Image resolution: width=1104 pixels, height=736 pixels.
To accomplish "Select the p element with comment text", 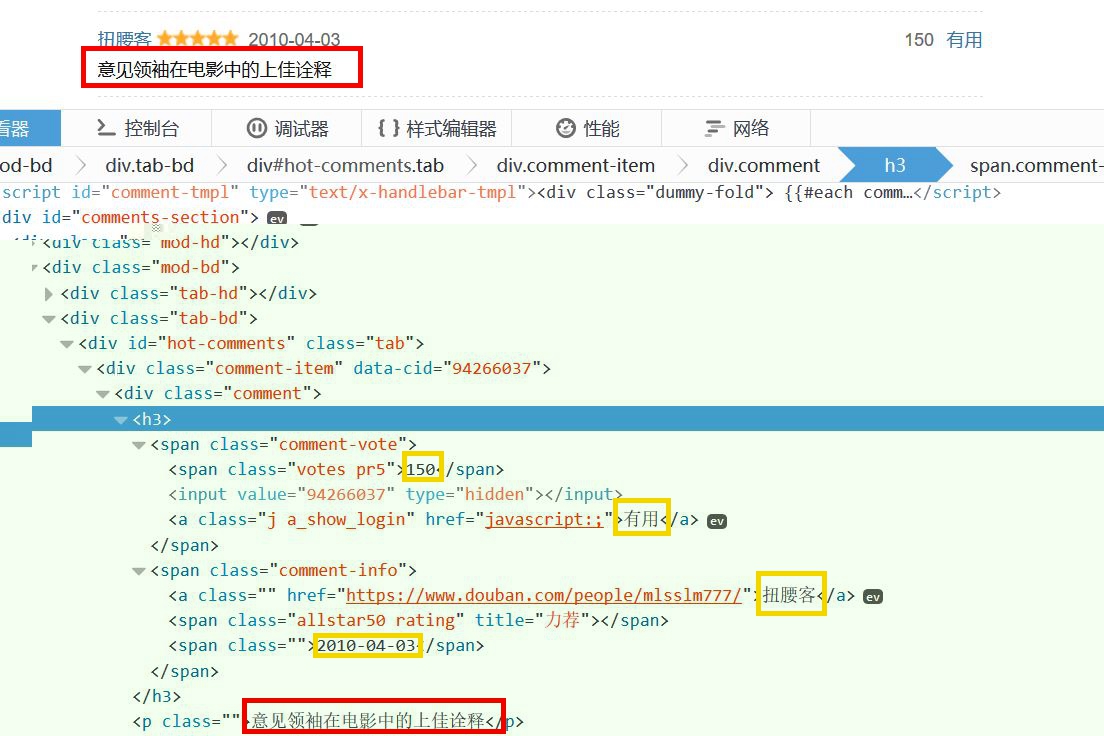I will point(328,721).
